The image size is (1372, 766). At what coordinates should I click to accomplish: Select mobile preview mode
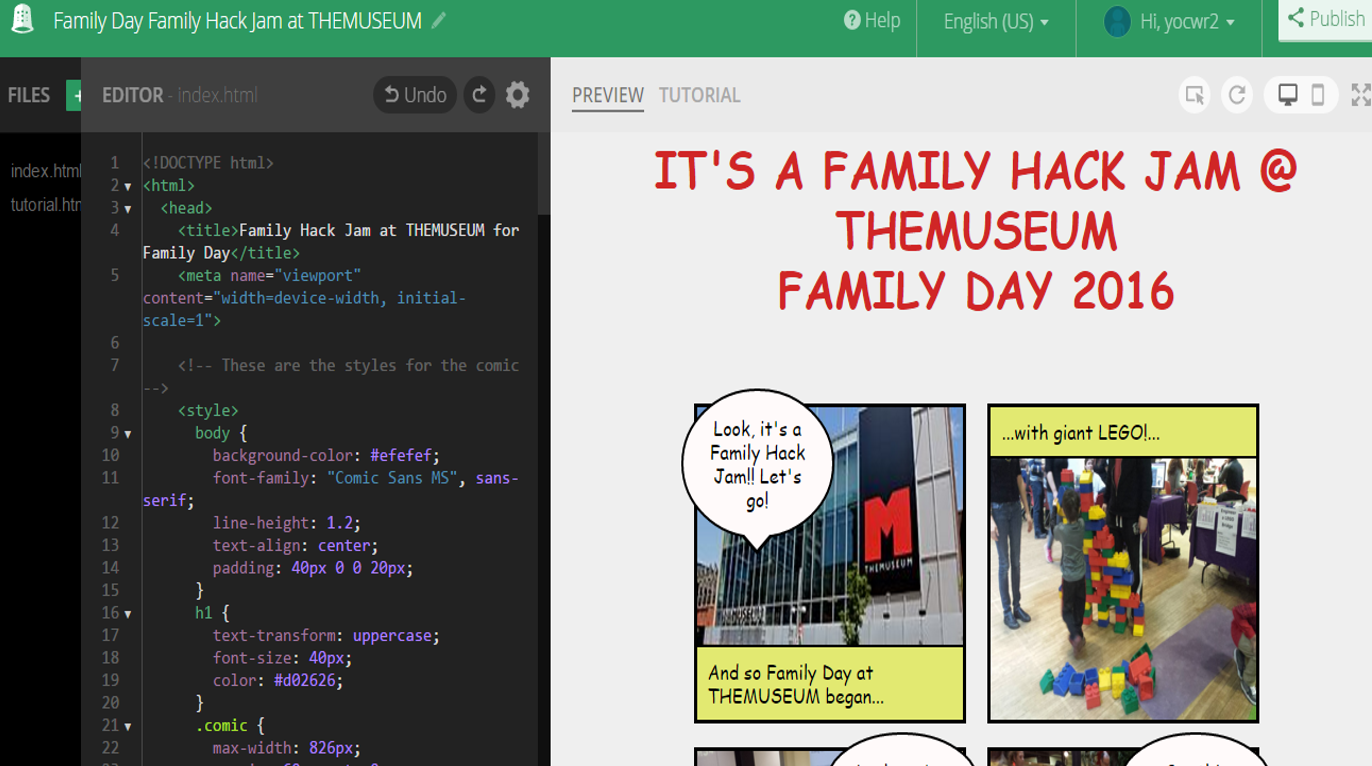pos(1318,95)
